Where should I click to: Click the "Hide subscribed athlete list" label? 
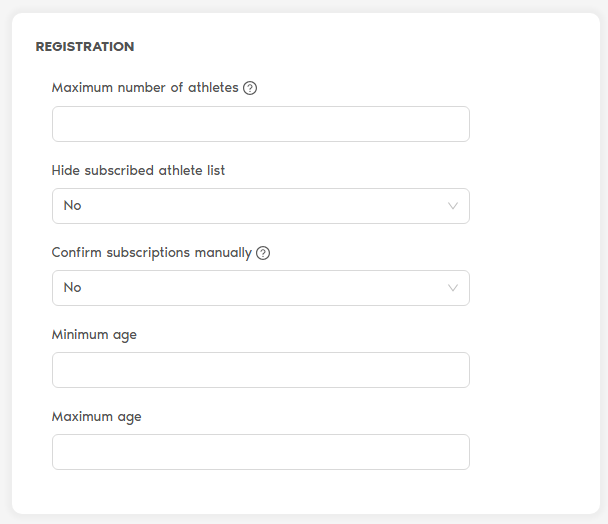coord(138,170)
